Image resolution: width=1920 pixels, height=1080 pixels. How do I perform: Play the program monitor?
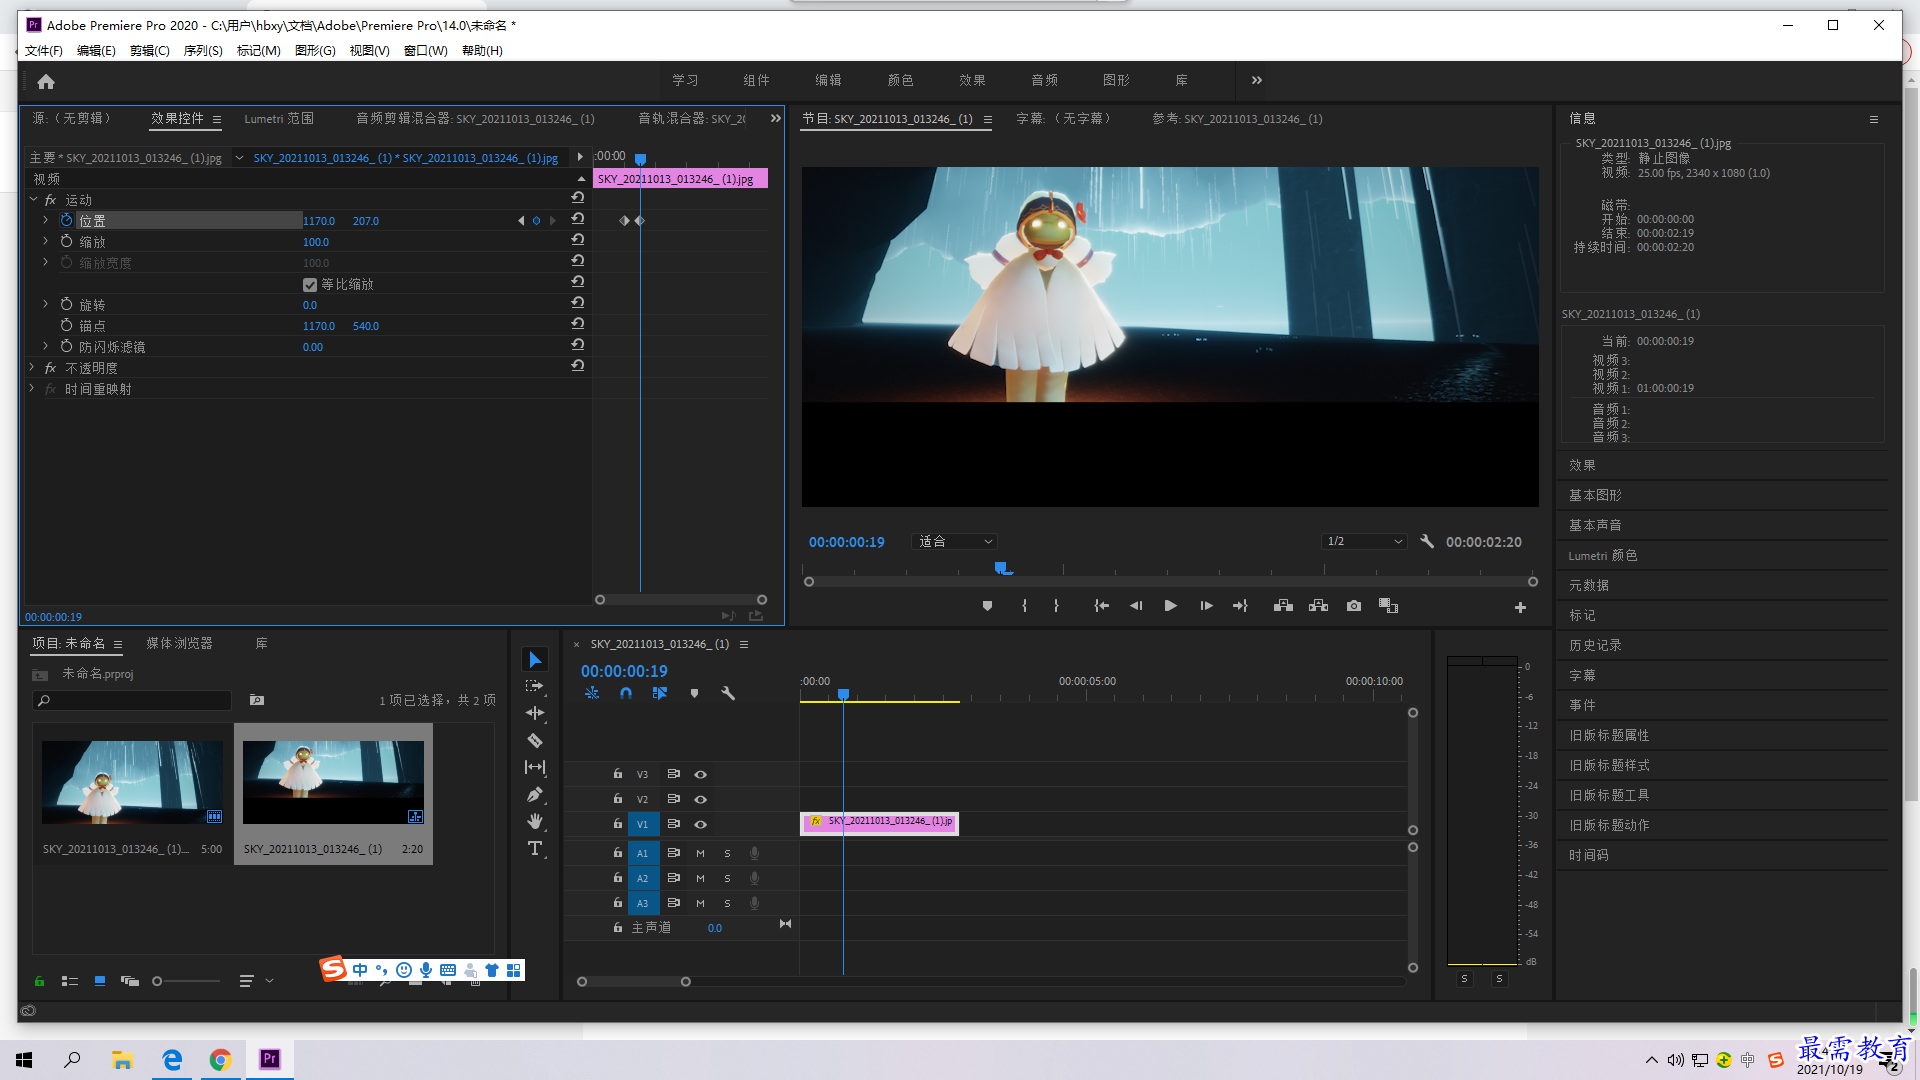[1170, 606]
